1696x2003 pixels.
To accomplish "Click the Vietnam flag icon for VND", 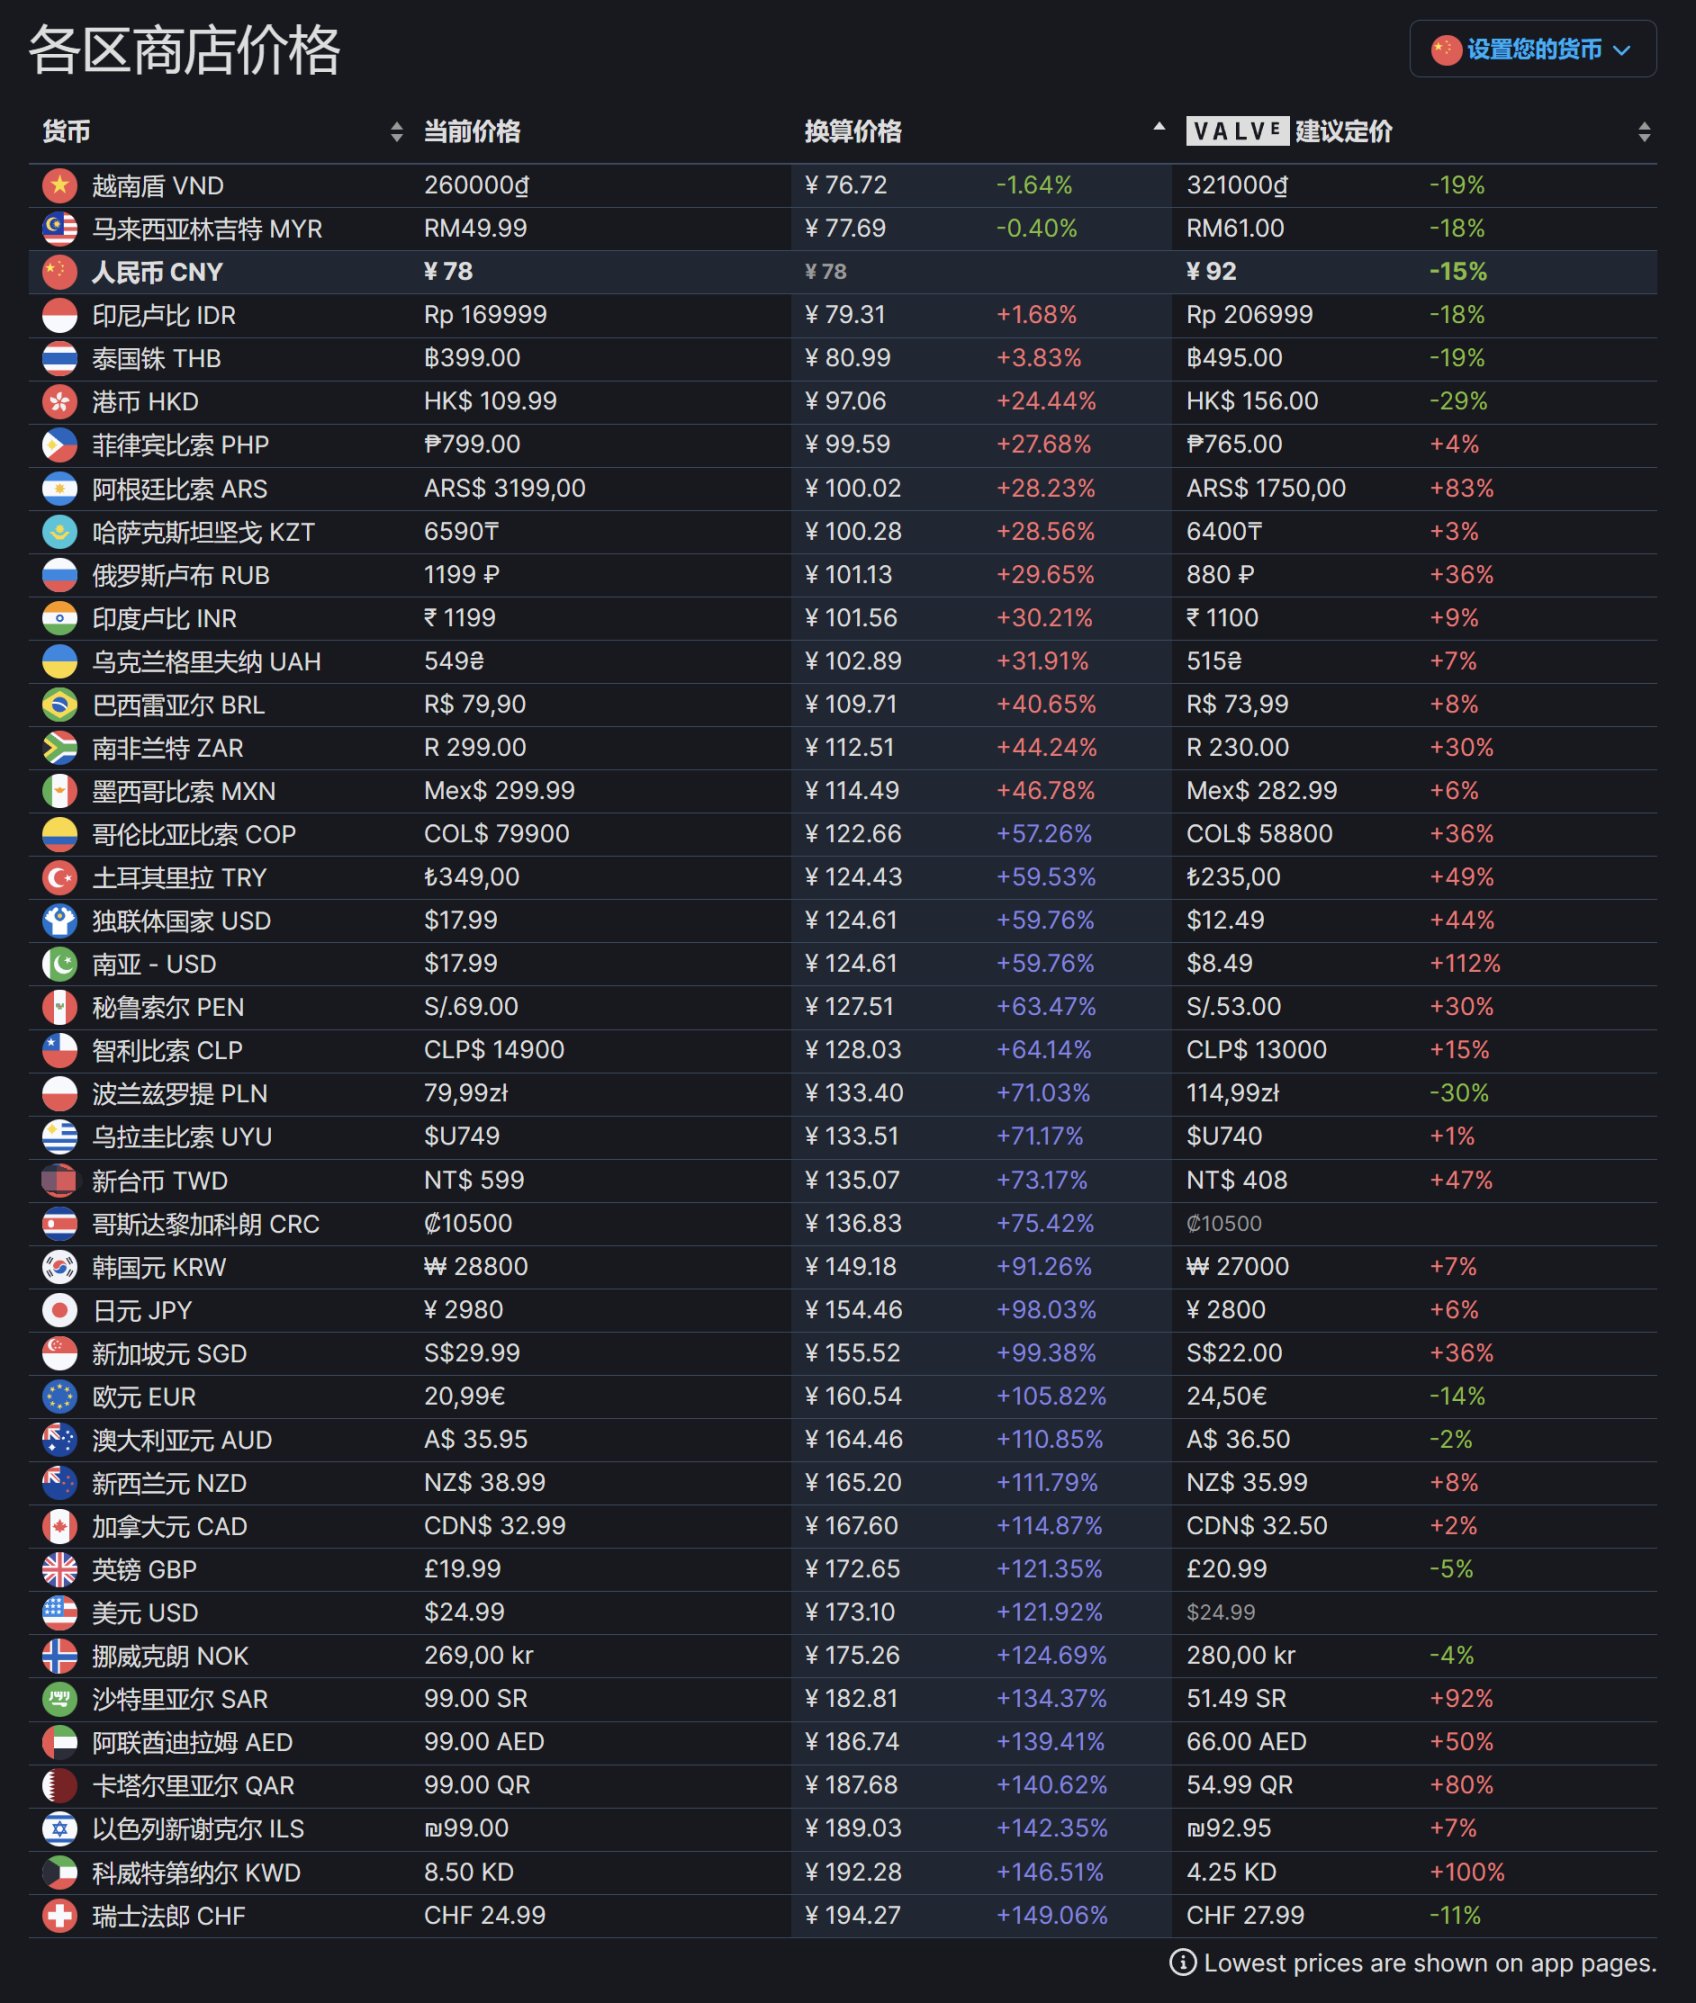I will point(60,185).
